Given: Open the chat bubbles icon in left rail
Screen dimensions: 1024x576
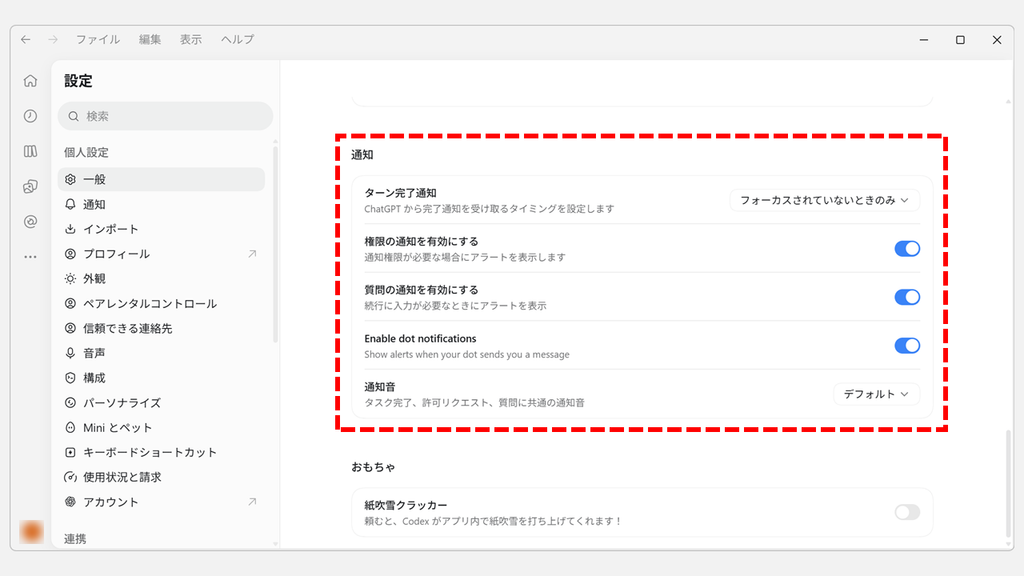Looking at the screenshot, I should tap(31, 187).
